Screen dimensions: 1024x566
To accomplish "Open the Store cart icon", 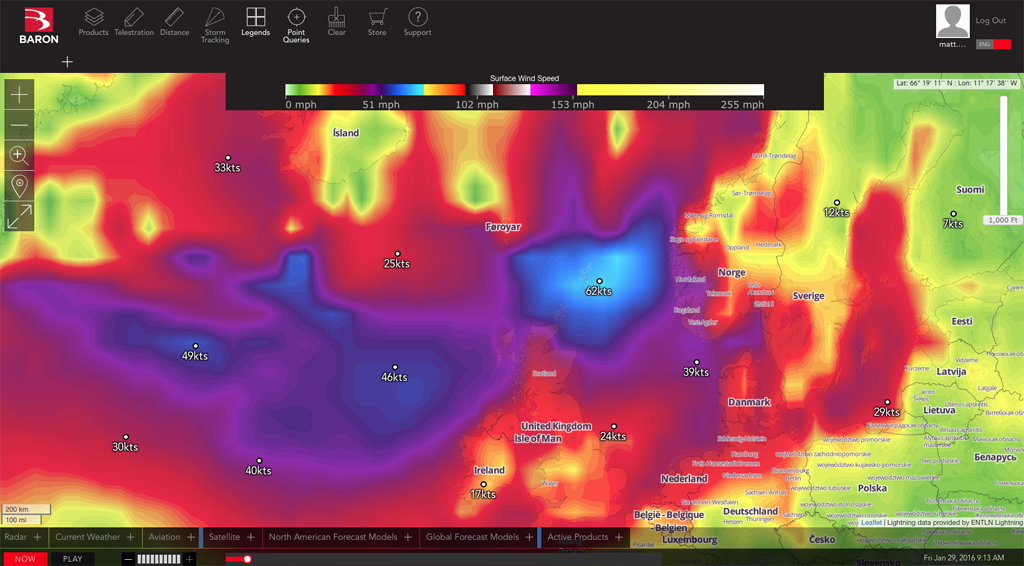I will point(377,22).
